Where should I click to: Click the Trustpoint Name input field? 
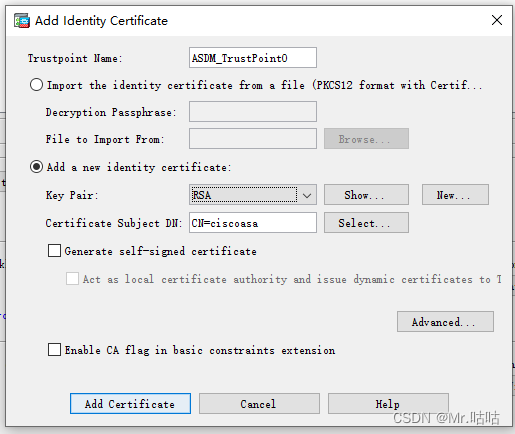(x=253, y=58)
